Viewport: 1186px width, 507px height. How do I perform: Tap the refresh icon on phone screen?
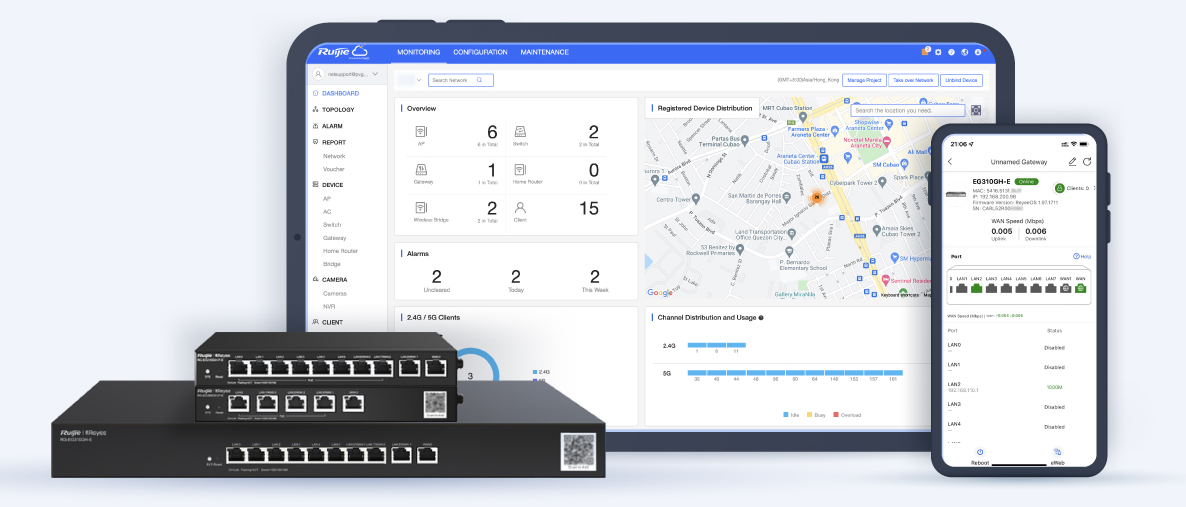tap(1087, 161)
